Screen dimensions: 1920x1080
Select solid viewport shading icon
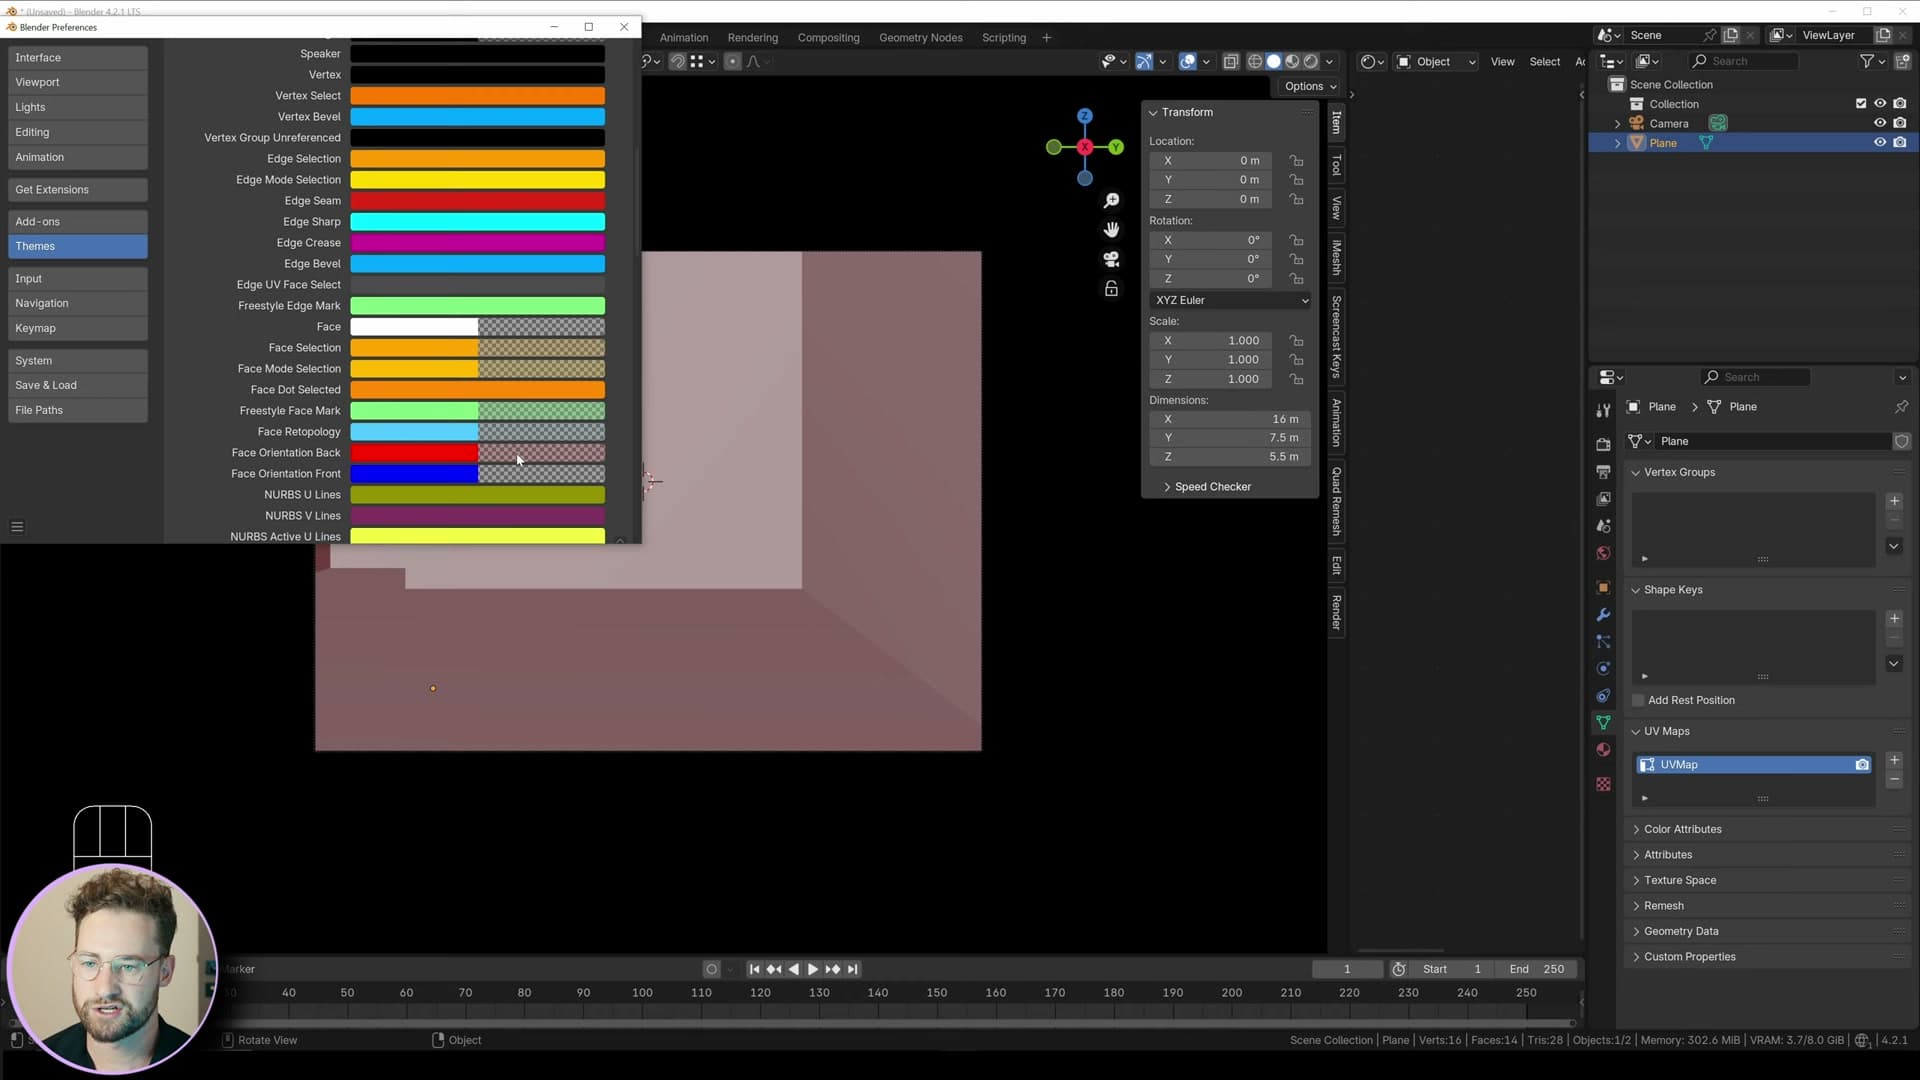pos(1273,62)
